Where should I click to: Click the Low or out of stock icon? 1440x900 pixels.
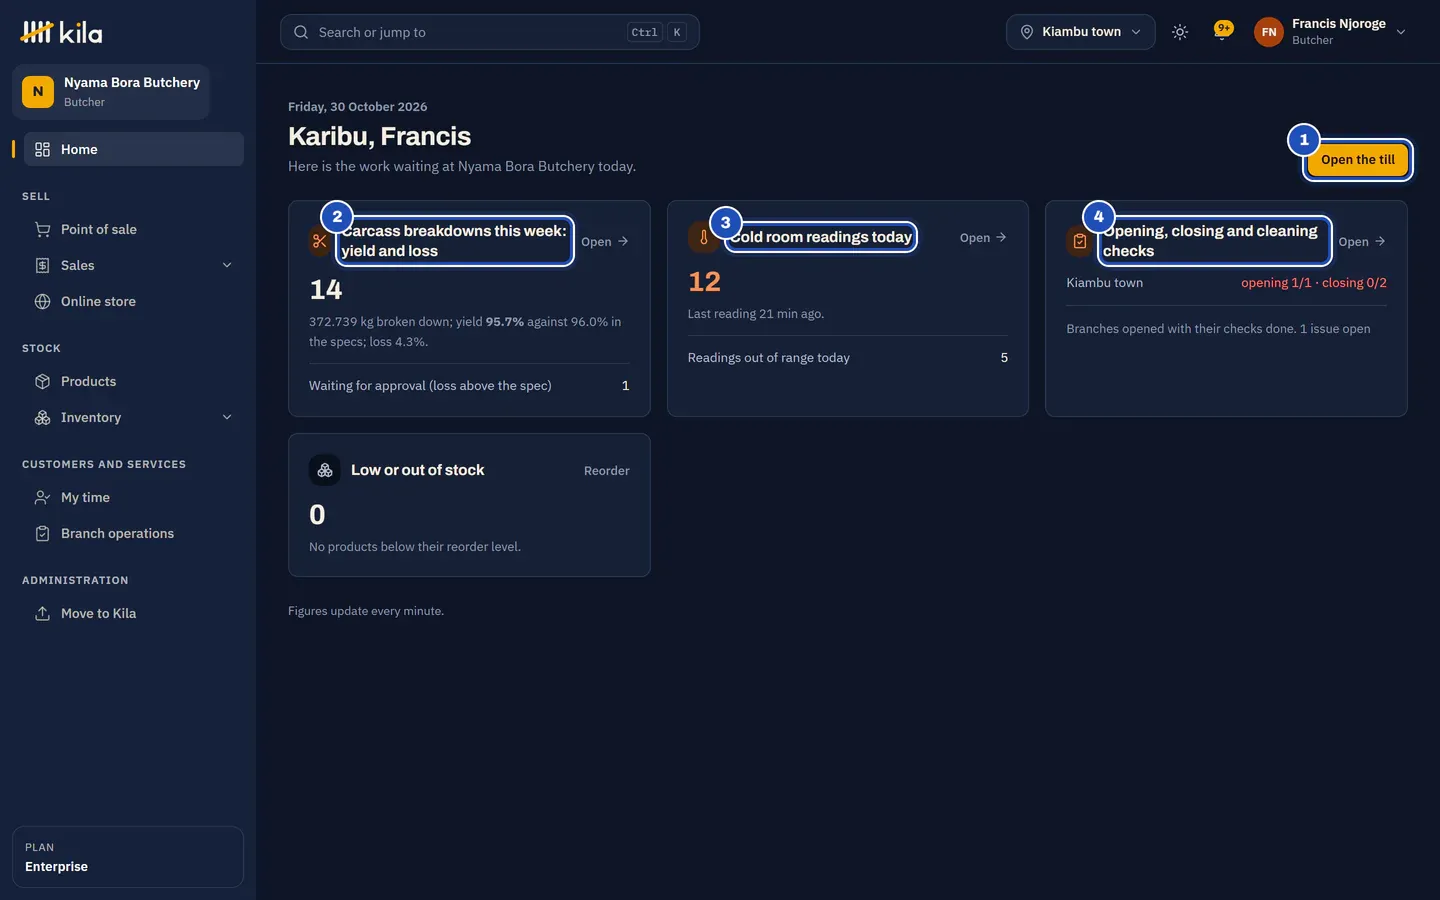(x=325, y=470)
